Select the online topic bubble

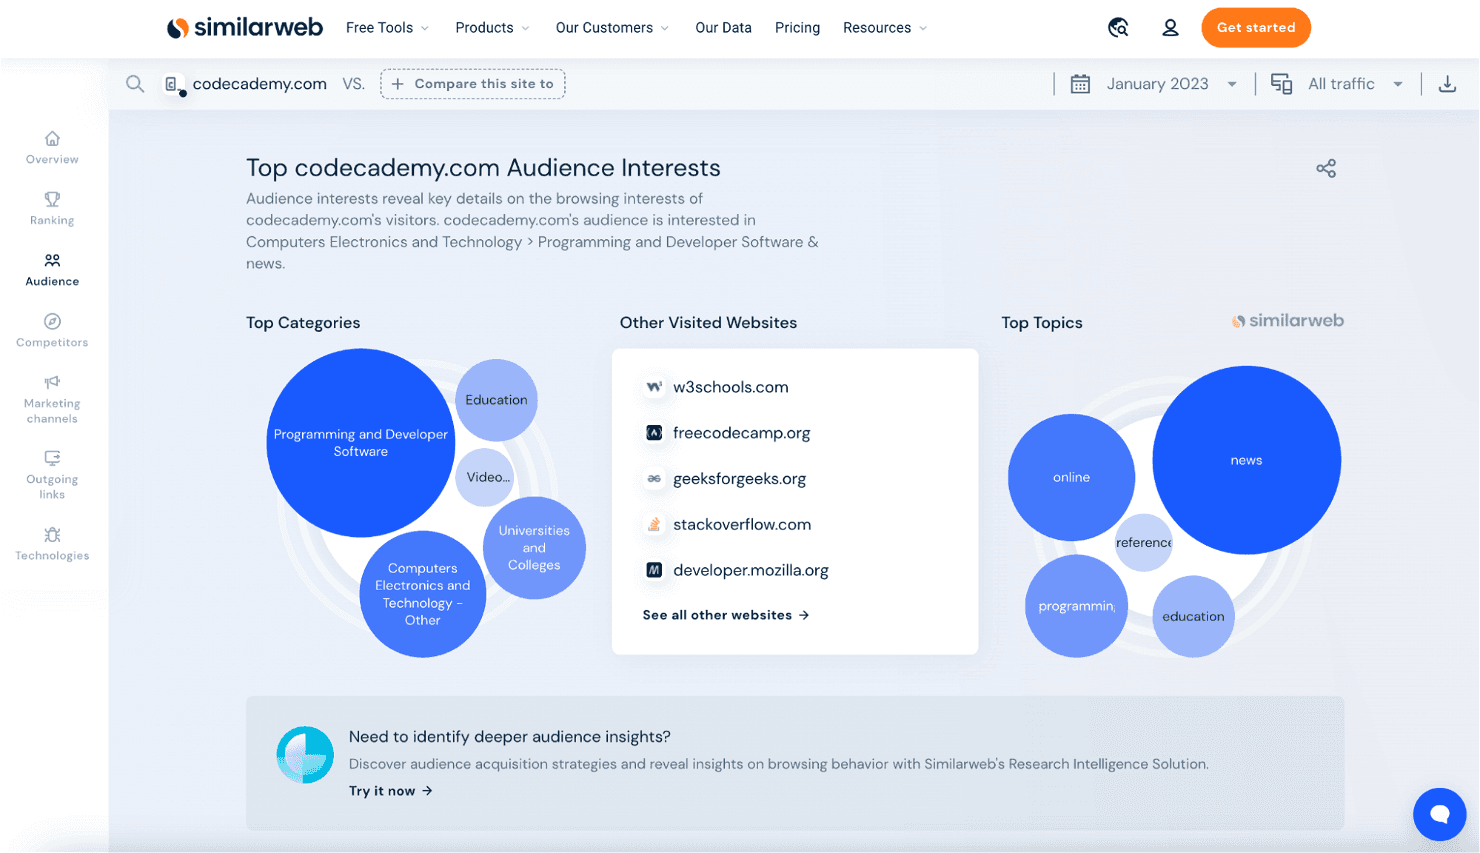1071,478
